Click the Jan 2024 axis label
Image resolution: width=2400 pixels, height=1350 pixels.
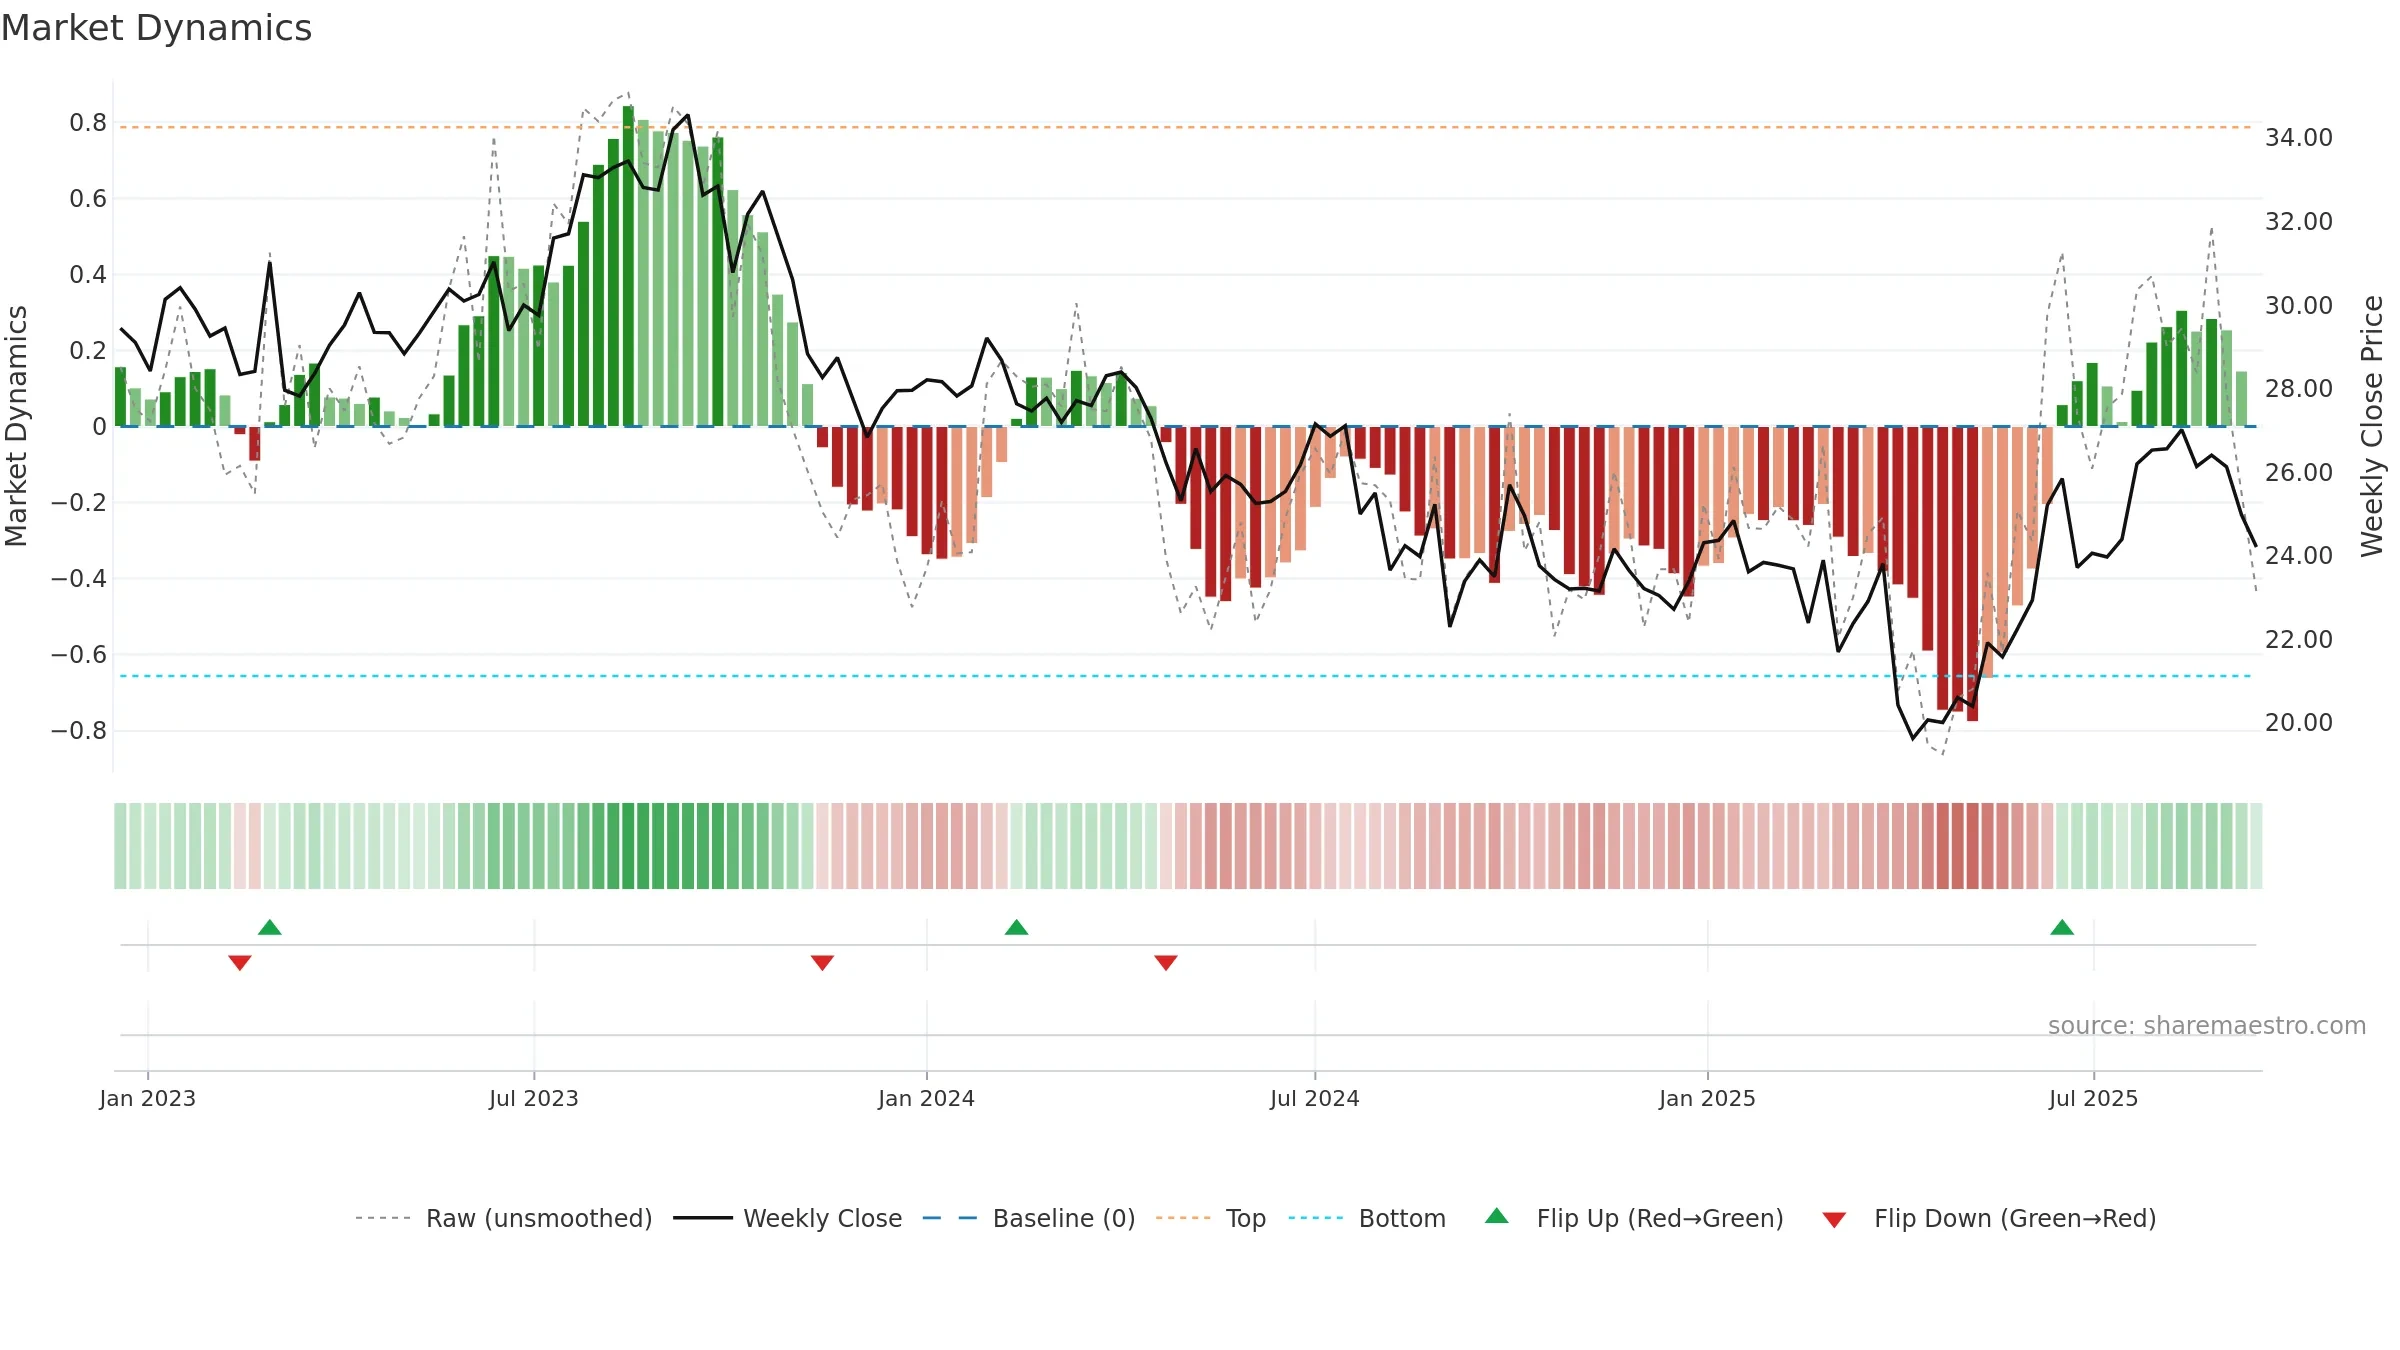tap(927, 1098)
